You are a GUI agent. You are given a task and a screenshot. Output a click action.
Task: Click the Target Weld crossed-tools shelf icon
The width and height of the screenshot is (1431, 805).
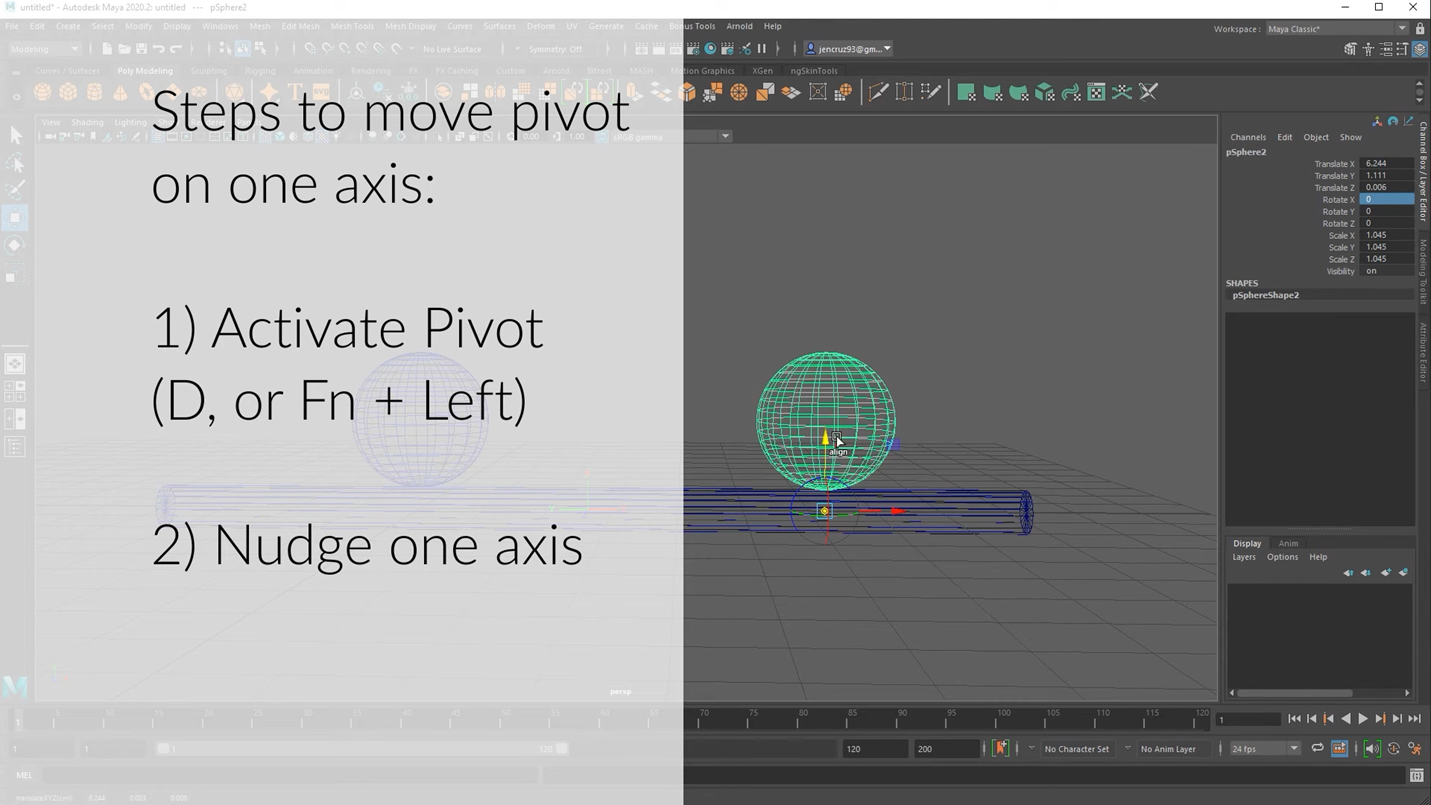click(1148, 92)
